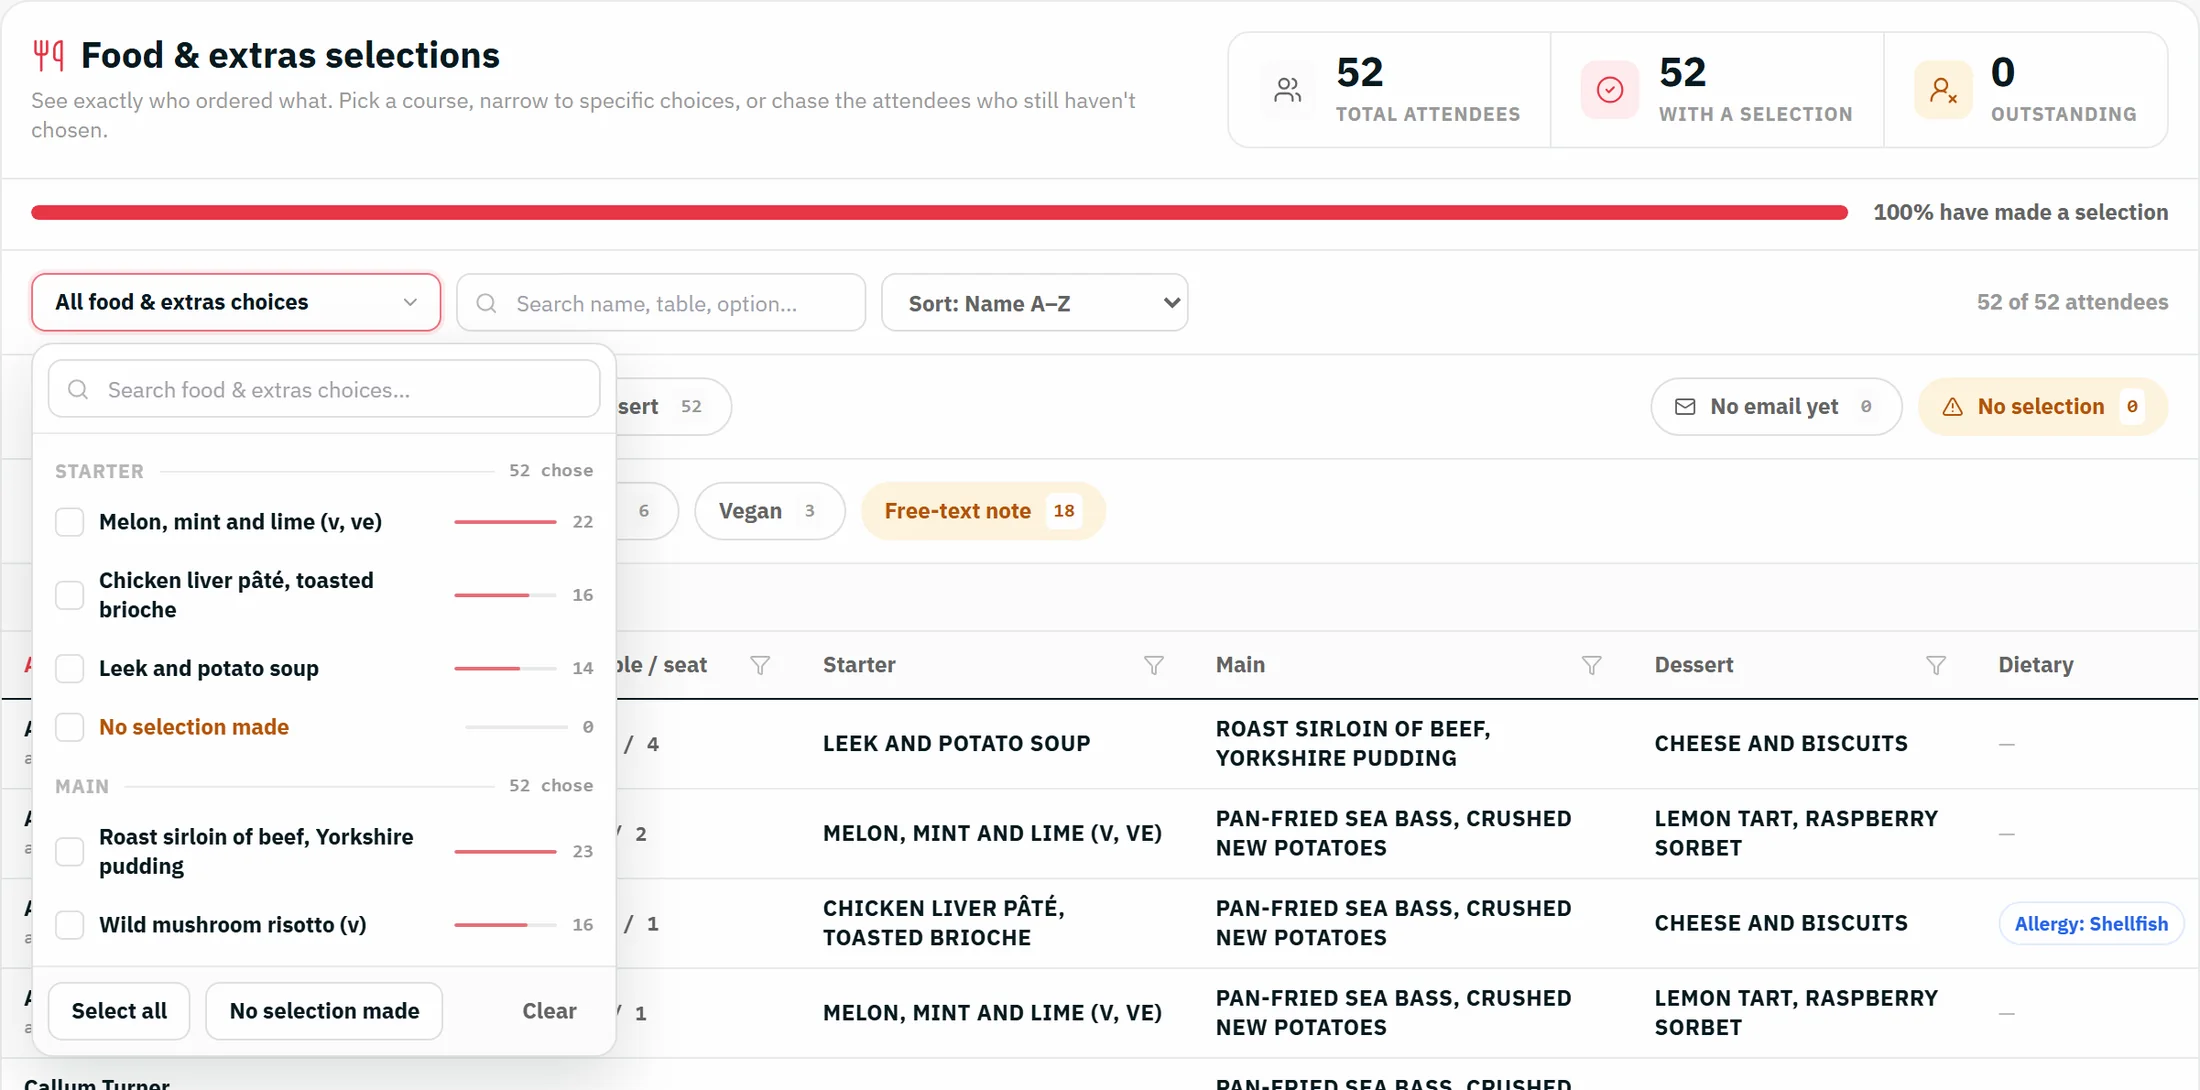Viewport: 2200px width, 1090px height.
Task: Select the No email yet chip
Action: pos(1776,407)
